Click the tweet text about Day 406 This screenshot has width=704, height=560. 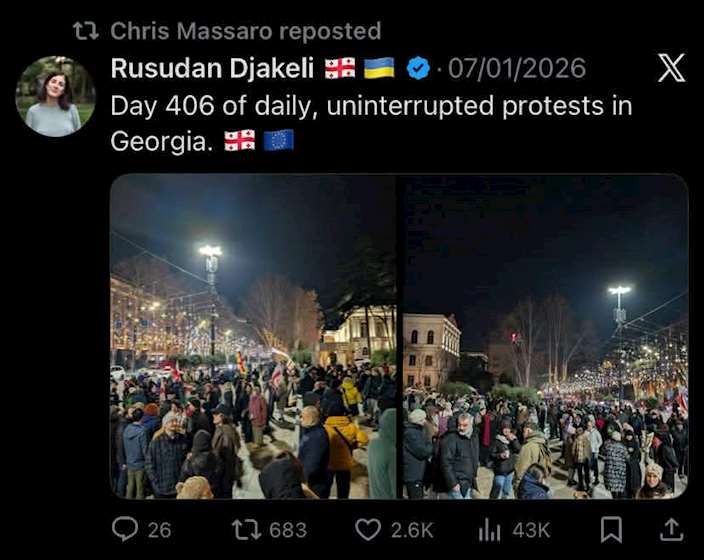click(371, 123)
